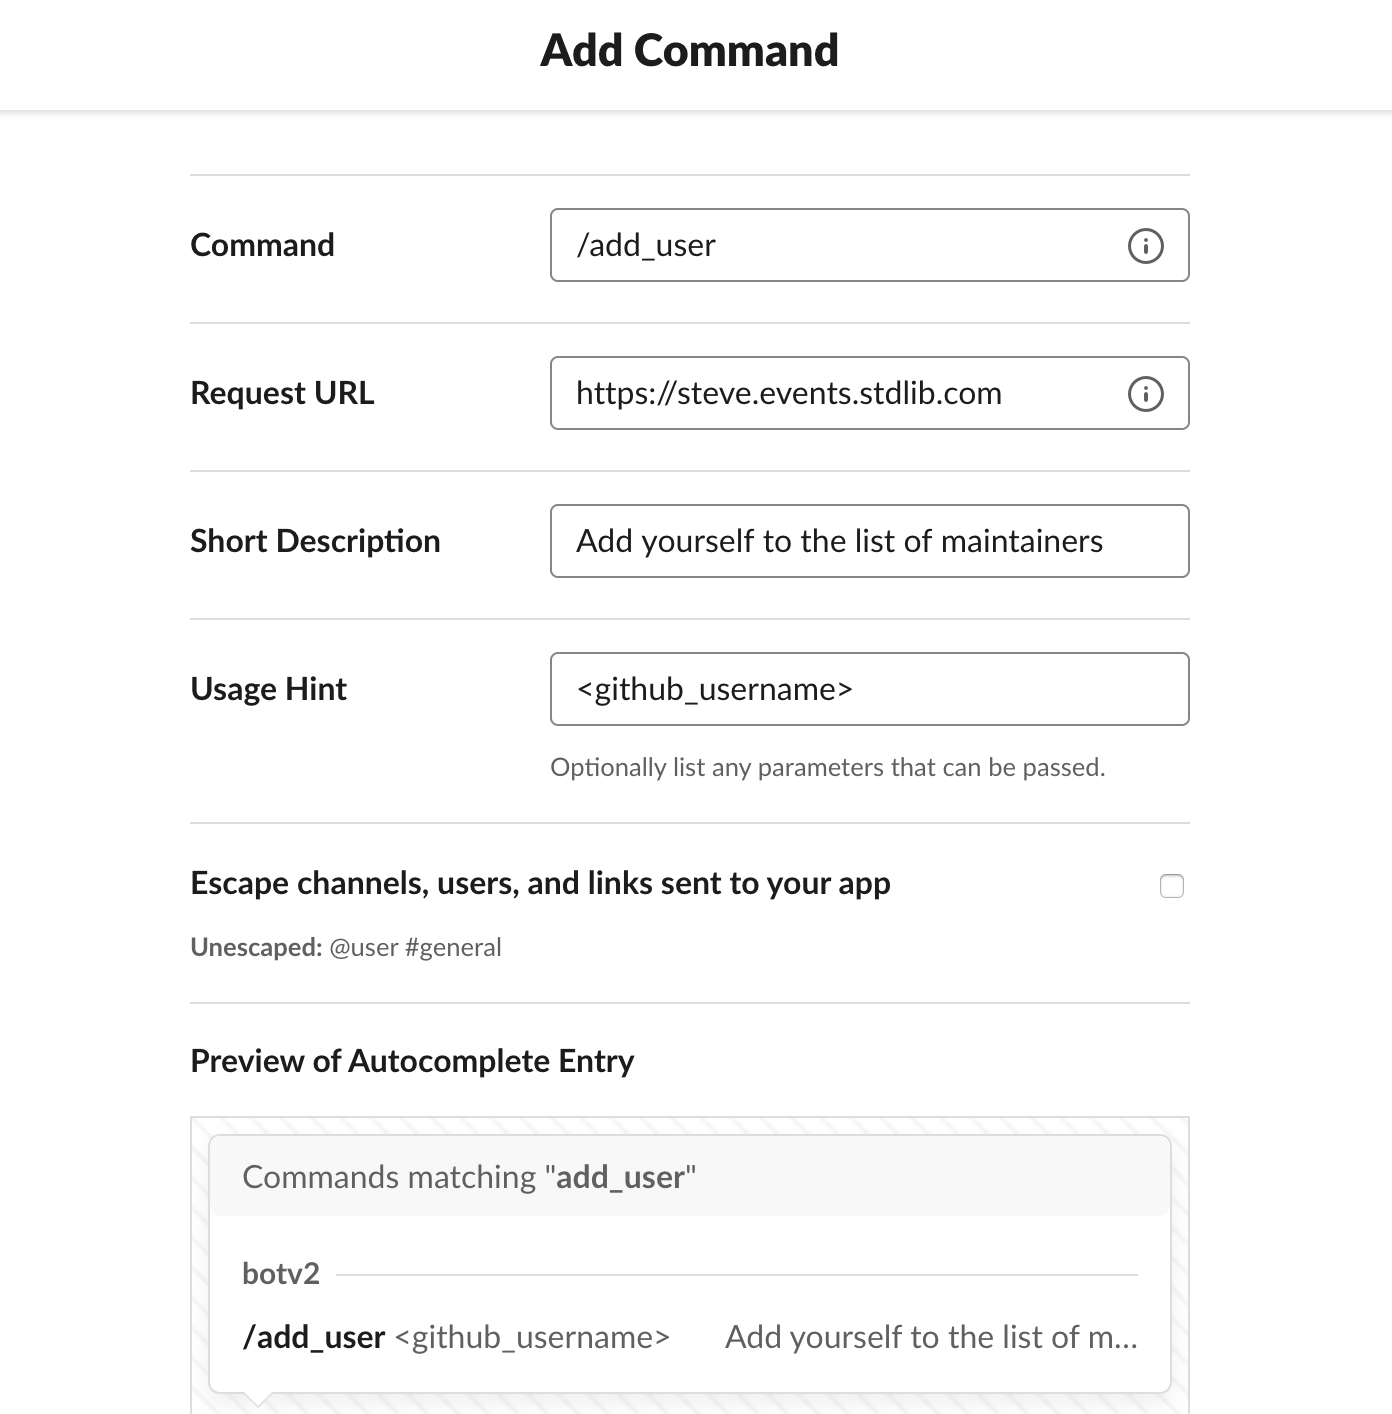
Task: Click the truncated description in autocomplete preview
Action: click(931, 1337)
